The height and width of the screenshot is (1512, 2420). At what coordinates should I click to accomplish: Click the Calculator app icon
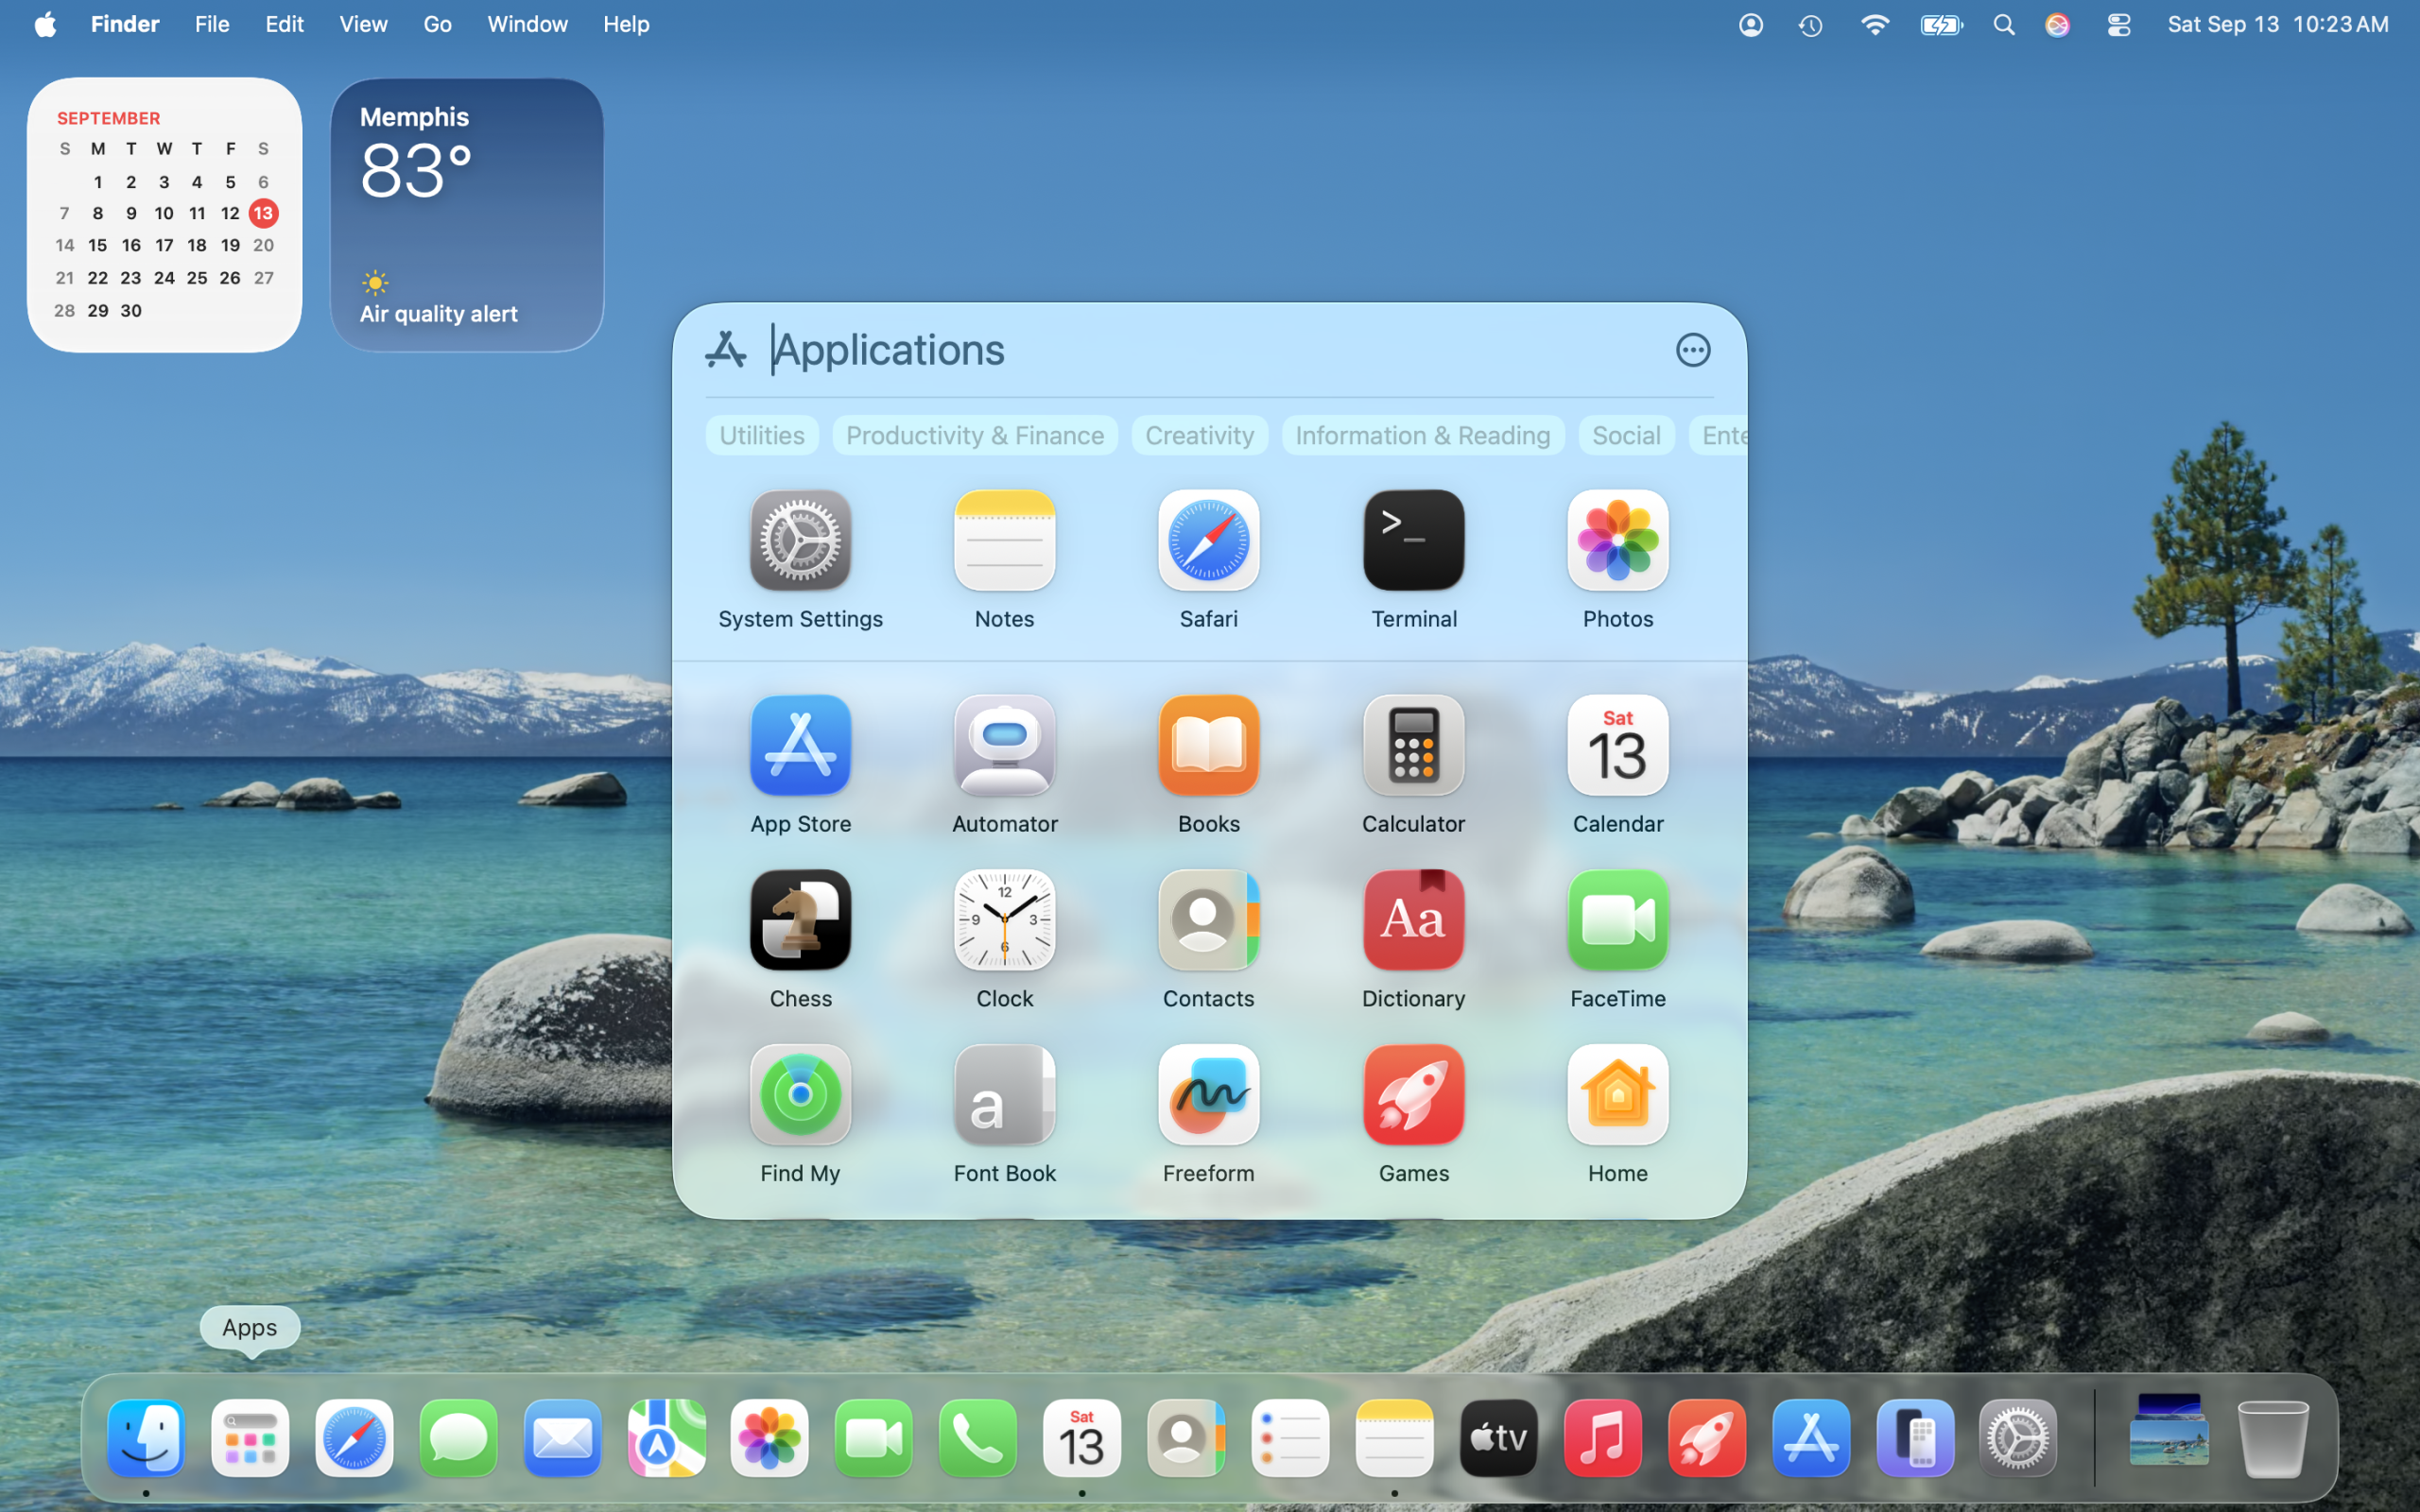click(x=1412, y=746)
